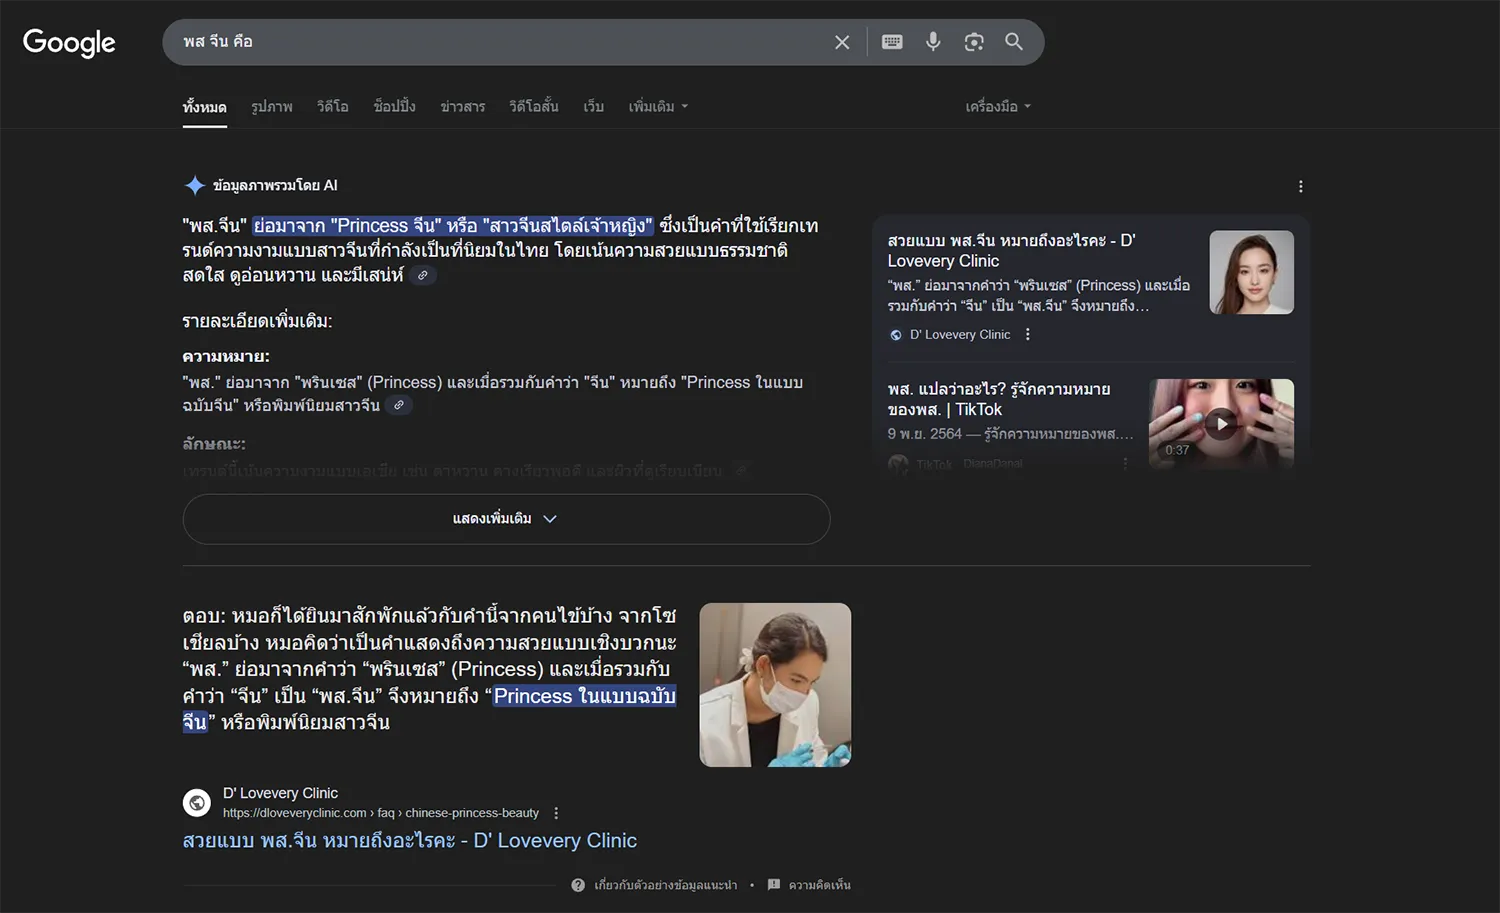Expand AI overview with แสดงเพิ่มเติม
The image size is (1500, 913).
click(x=506, y=519)
